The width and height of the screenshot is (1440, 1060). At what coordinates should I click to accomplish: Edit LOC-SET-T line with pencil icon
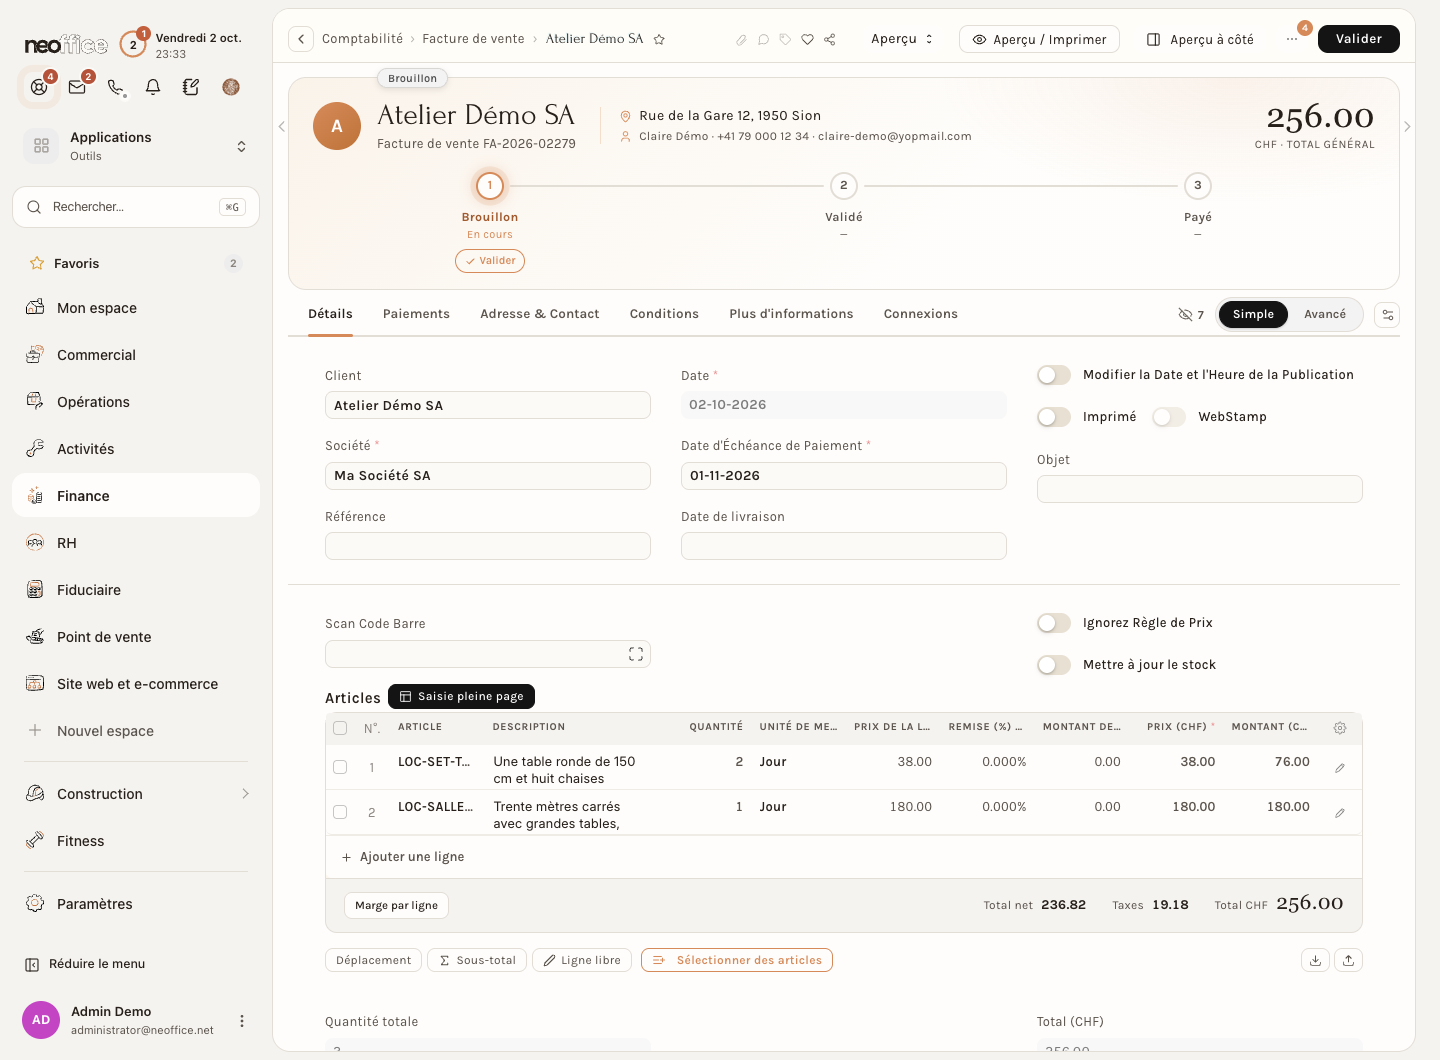click(x=1340, y=768)
